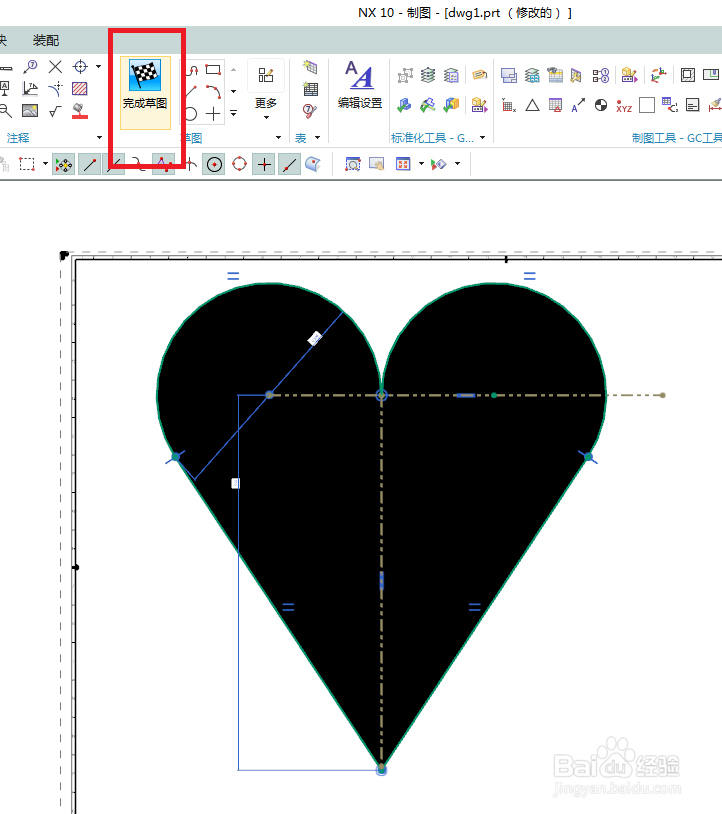Toggle the point on face snap option

click(312, 164)
